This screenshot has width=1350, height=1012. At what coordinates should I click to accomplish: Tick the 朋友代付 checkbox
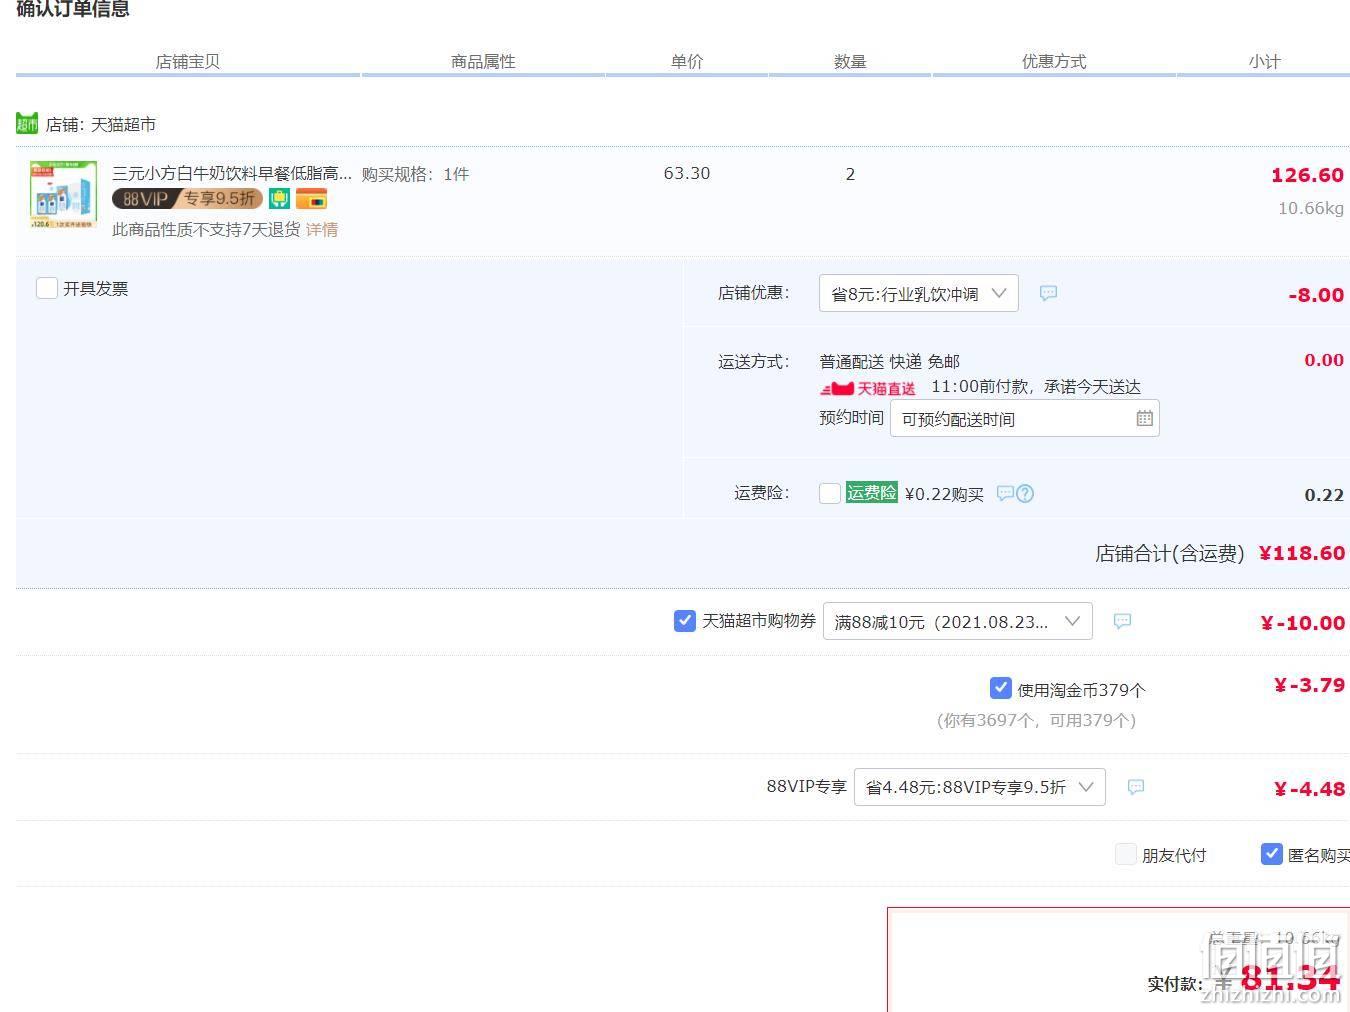1126,854
